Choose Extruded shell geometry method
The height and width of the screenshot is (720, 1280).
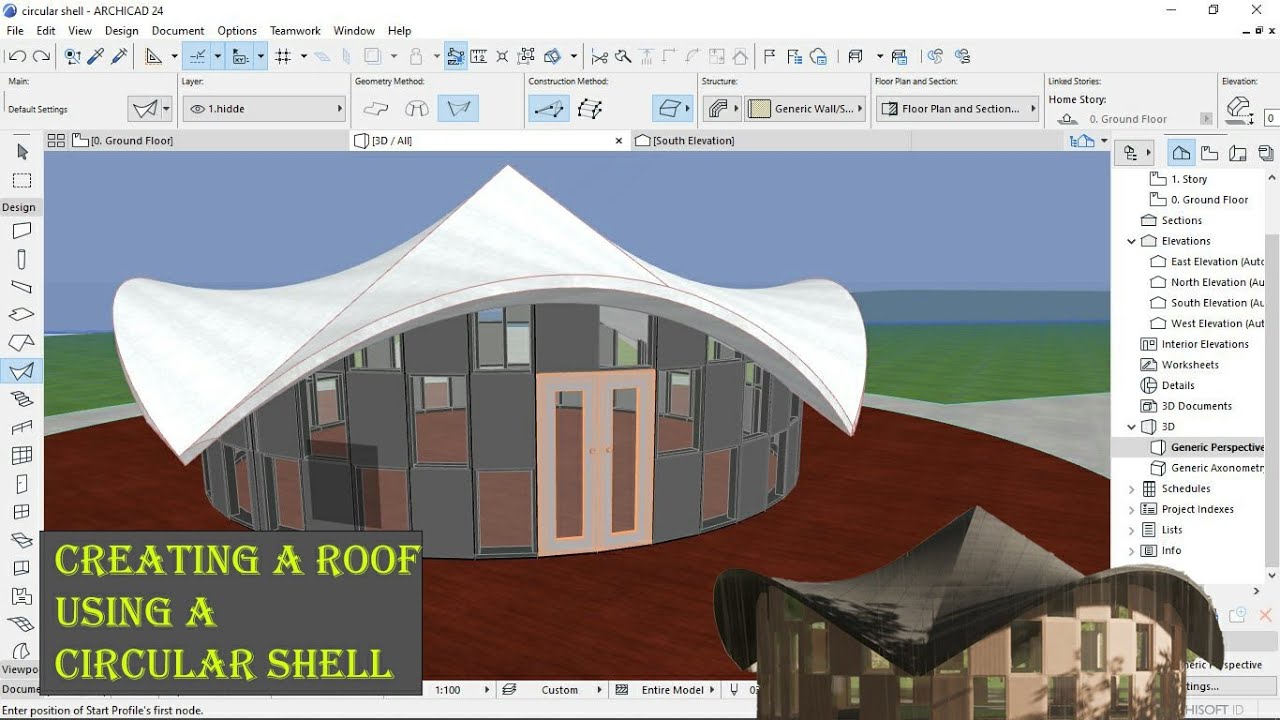(376, 109)
